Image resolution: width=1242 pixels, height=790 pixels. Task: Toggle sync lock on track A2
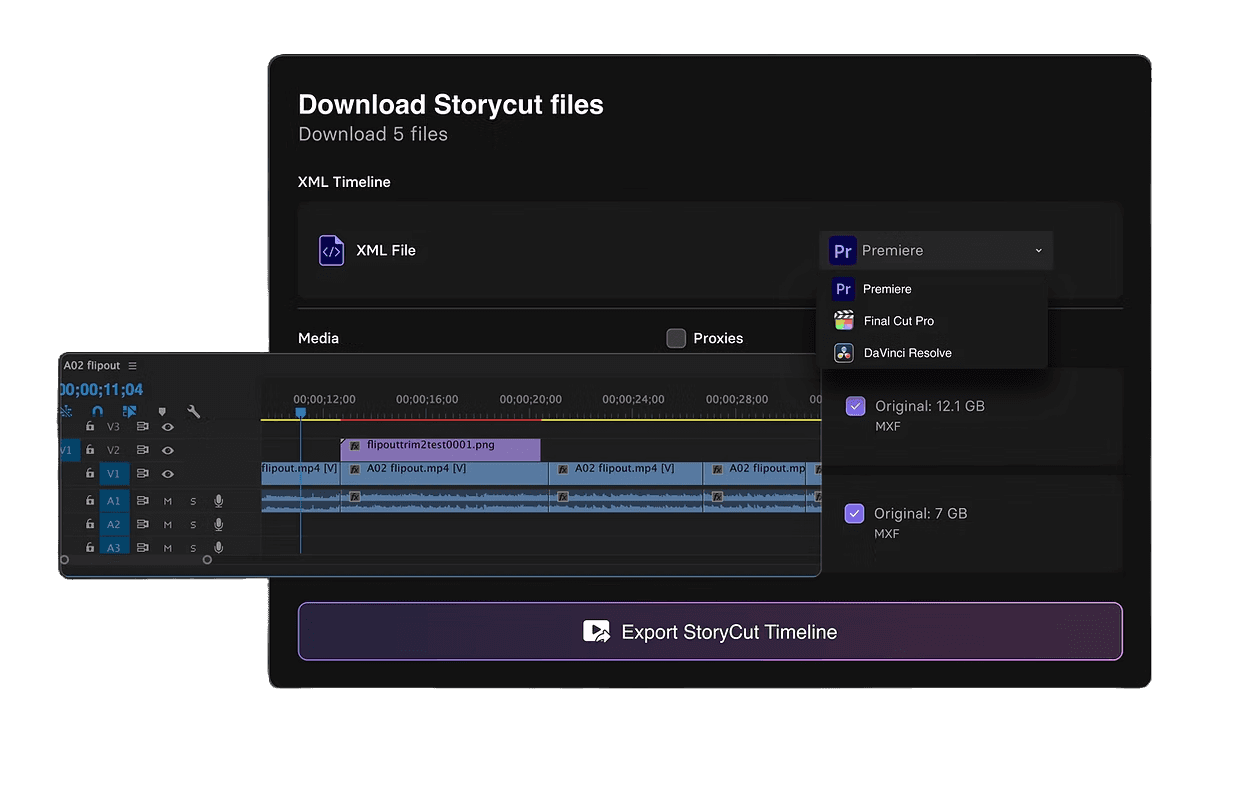click(x=143, y=524)
